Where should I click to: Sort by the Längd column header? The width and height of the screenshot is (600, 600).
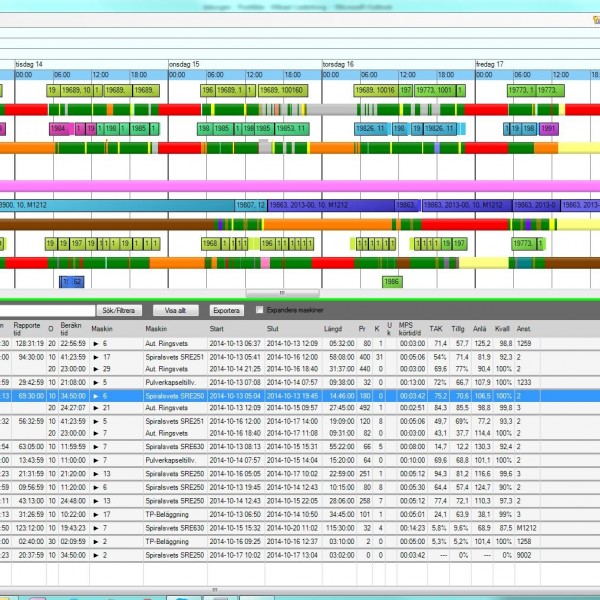tap(334, 327)
